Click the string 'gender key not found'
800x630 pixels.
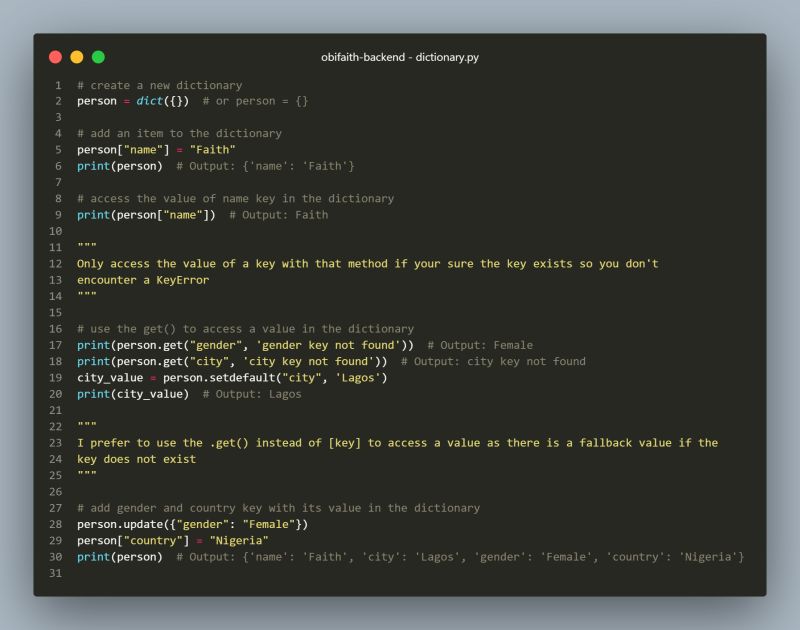point(328,345)
